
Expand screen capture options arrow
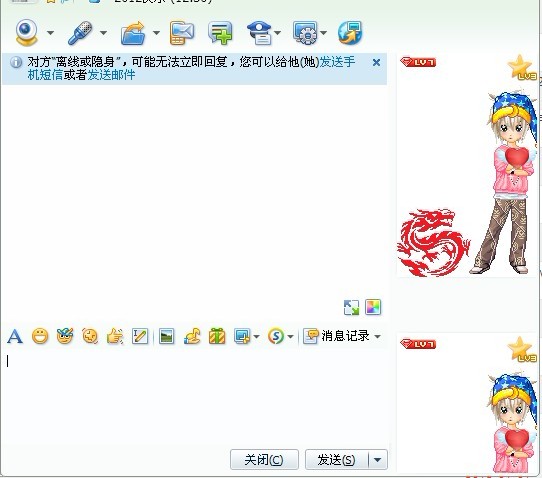pyautogui.click(x=256, y=336)
